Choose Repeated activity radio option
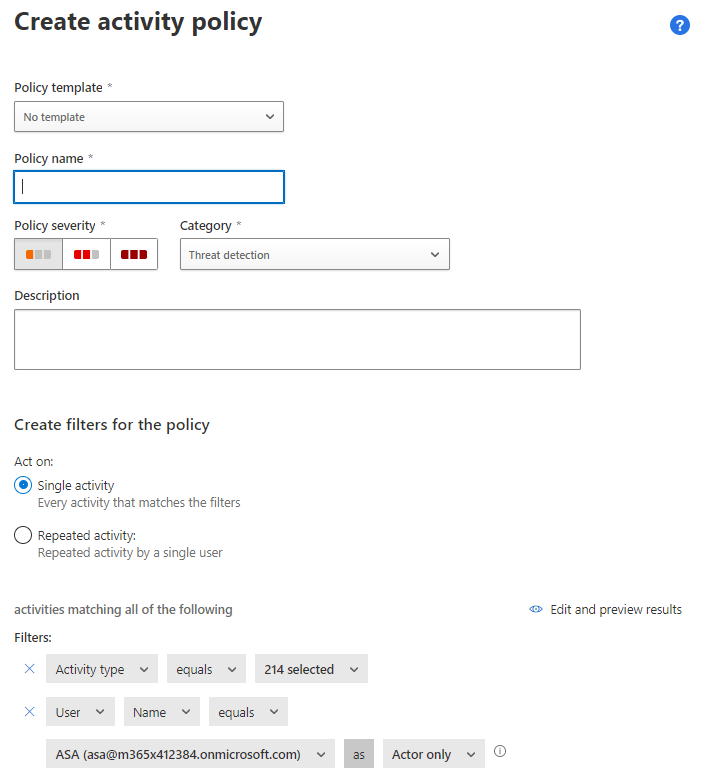 [23, 535]
